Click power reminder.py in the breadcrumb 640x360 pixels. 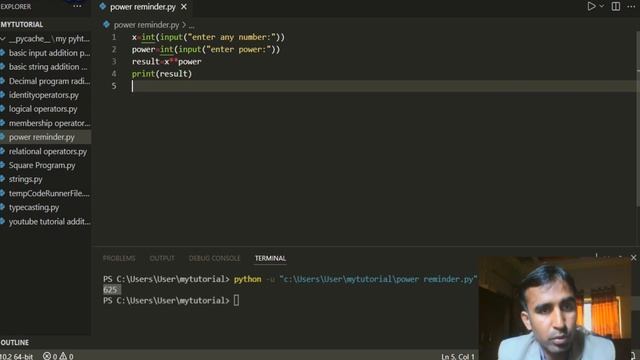(x=146, y=25)
